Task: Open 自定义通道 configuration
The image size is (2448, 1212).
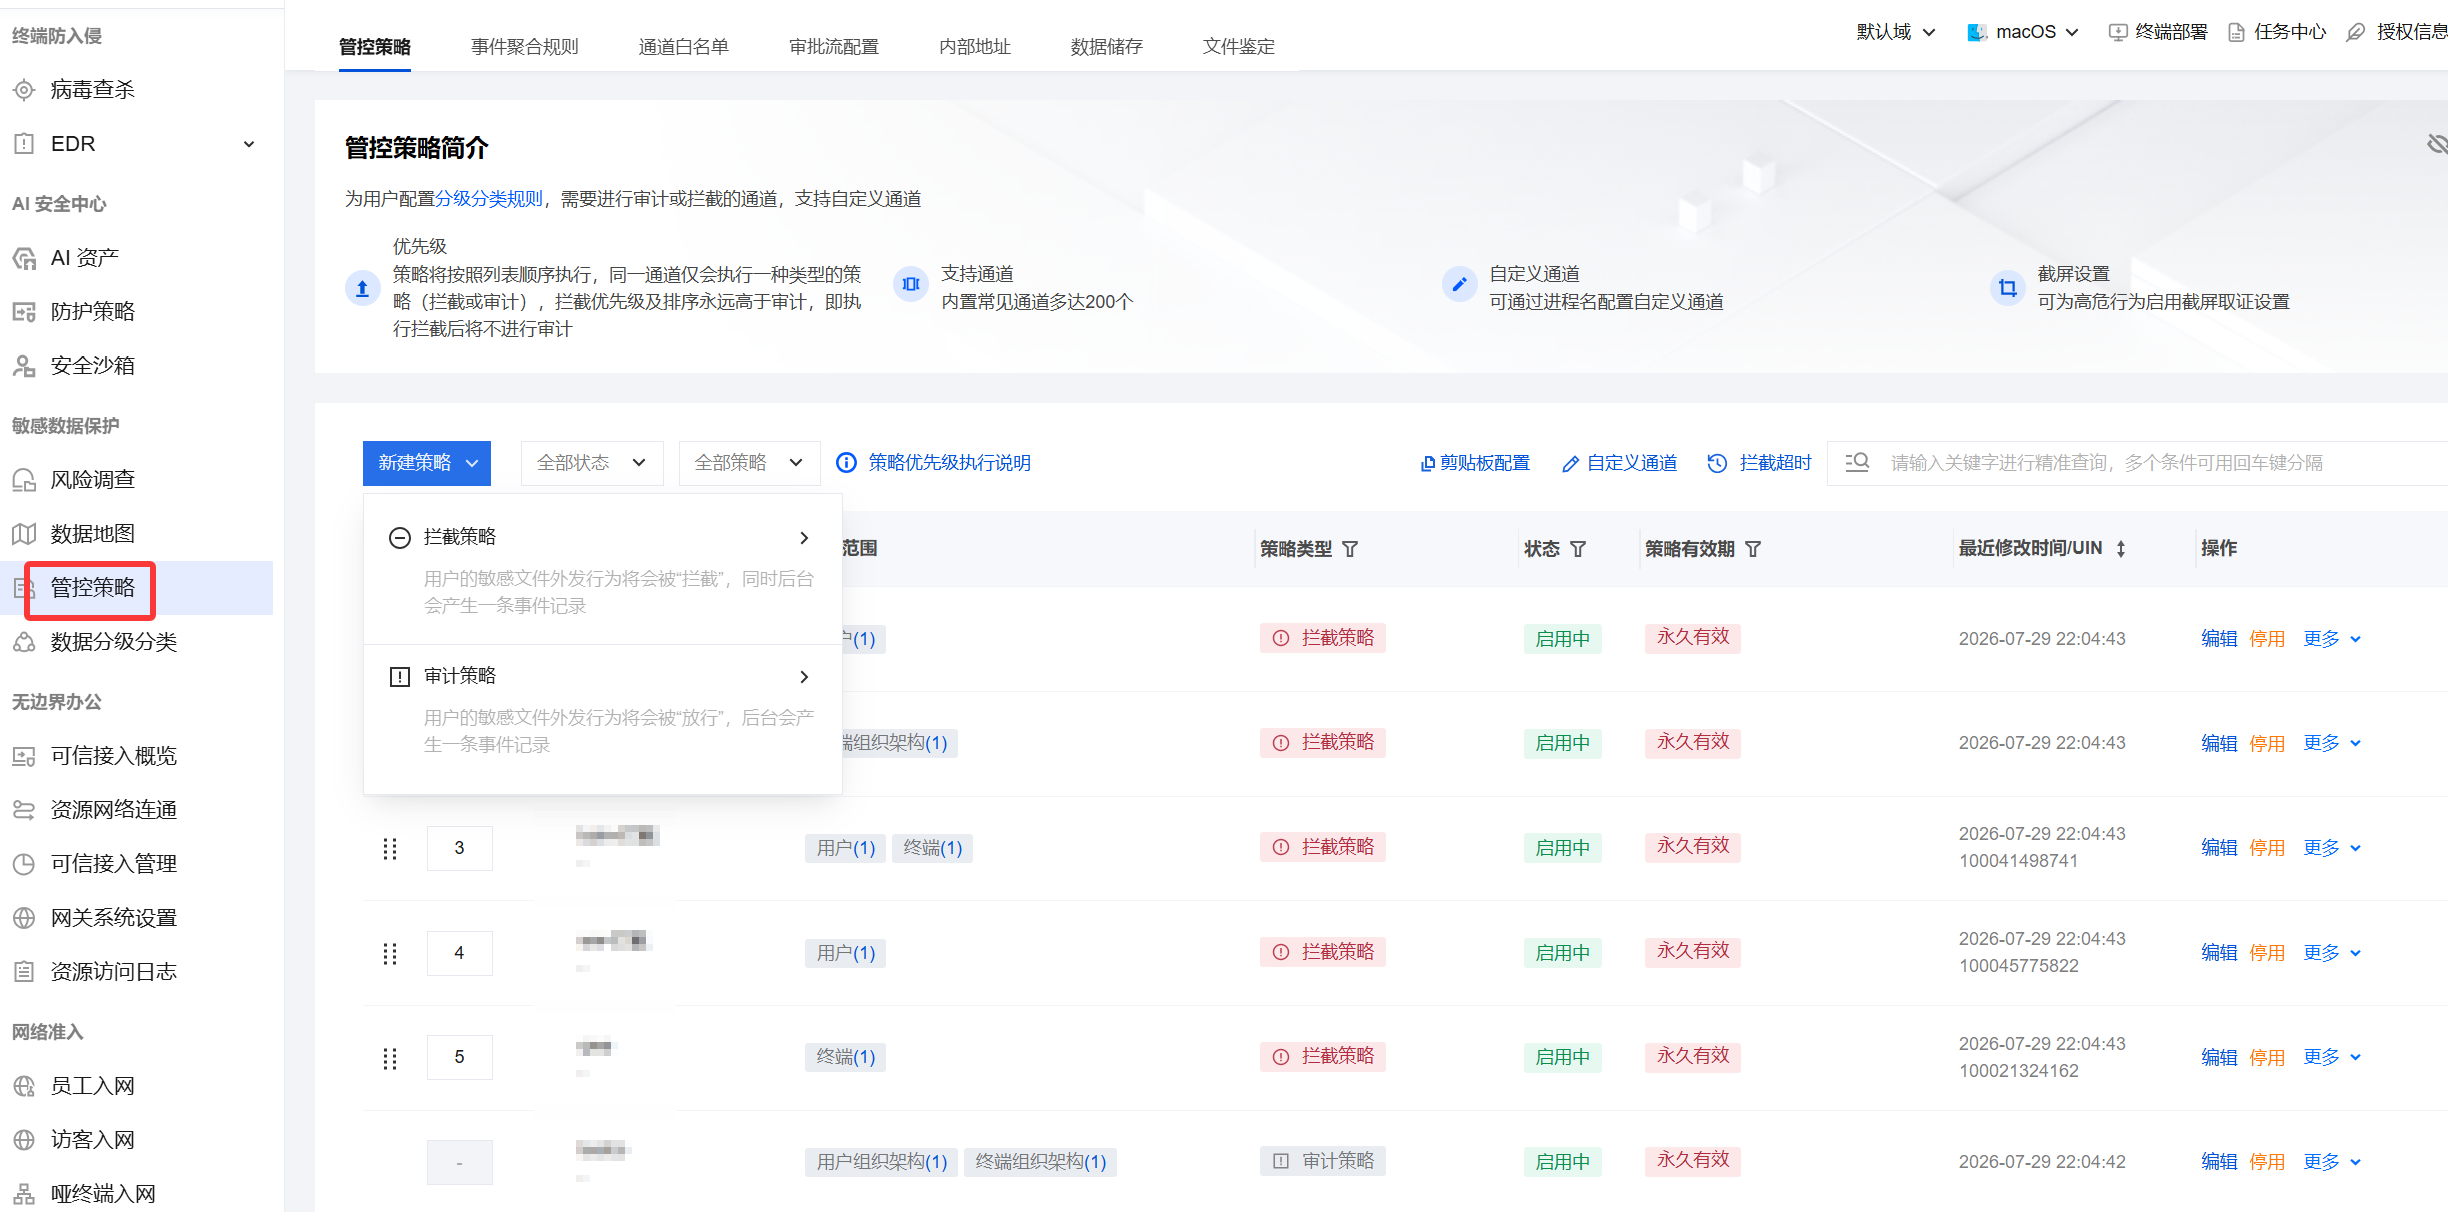Action: point(1619,463)
